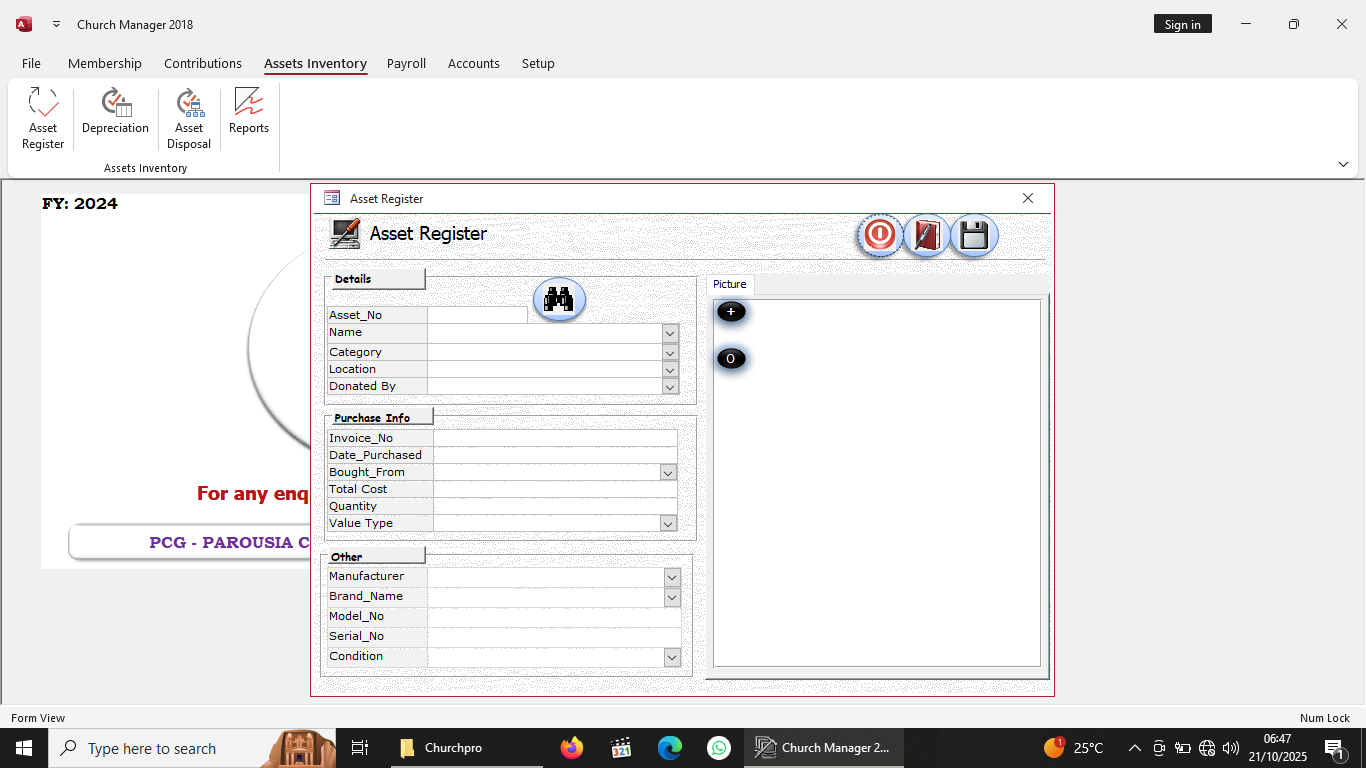This screenshot has height=768, width=1366.
Task: Open the Assets Inventory Reports
Action: pyautogui.click(x=249, y=112)
